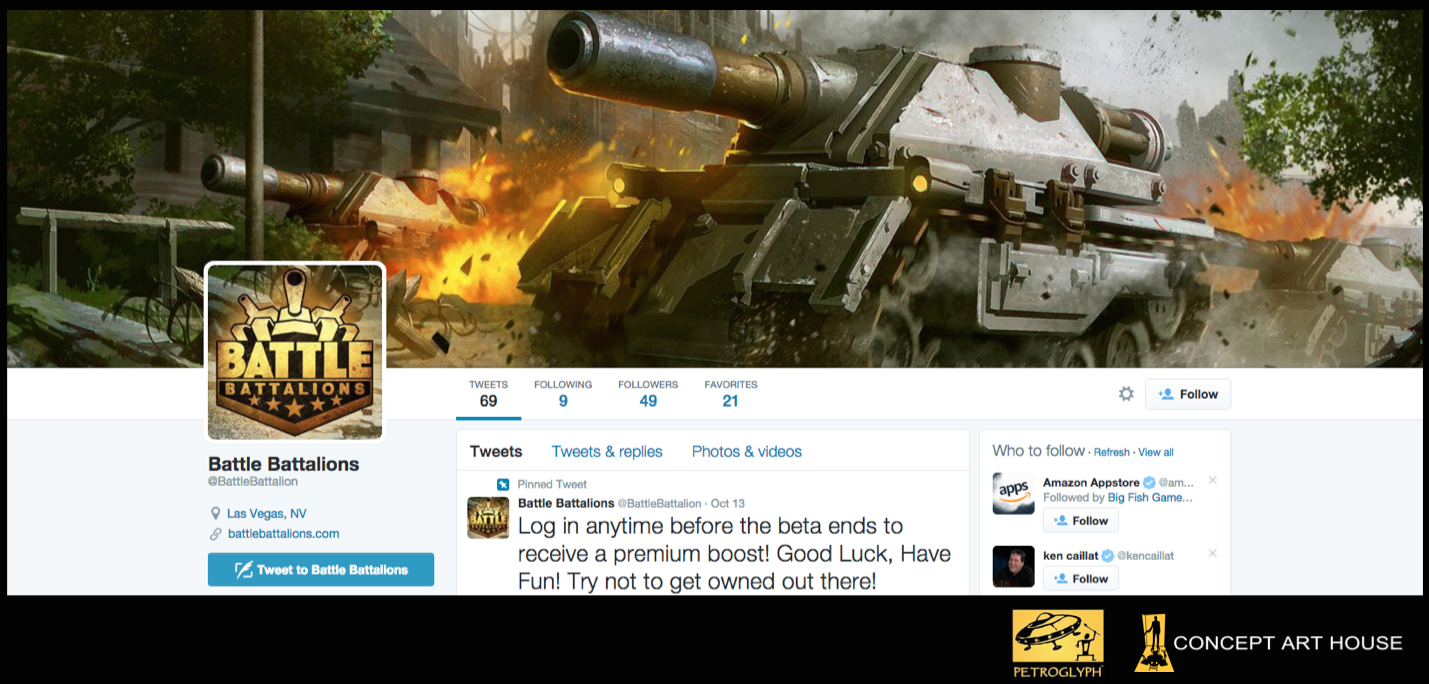Click the Who to follow heading
Viewport: 1429px width, 684px height.
(1038, 451)
